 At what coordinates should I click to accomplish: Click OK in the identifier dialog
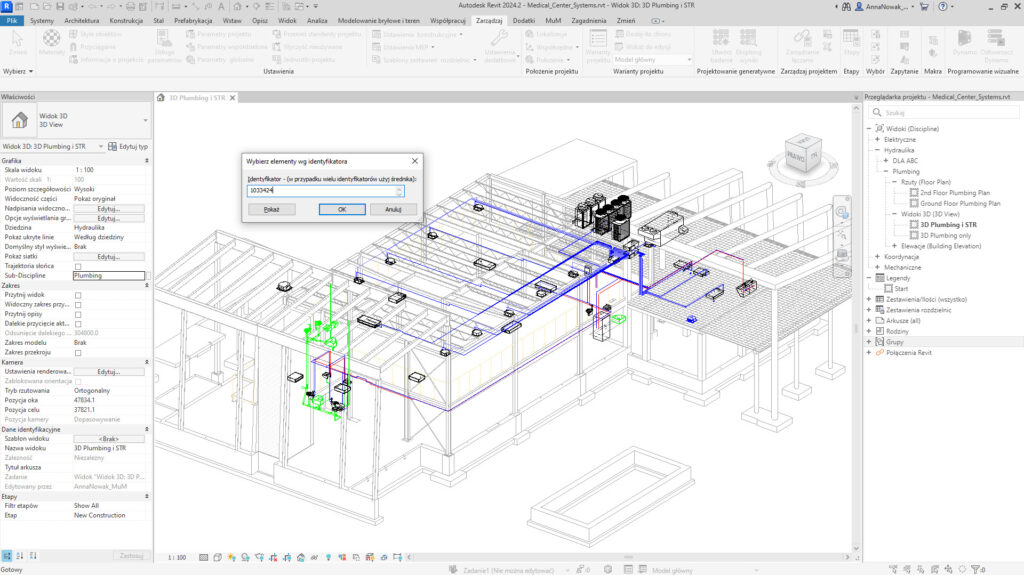[341, 210]
